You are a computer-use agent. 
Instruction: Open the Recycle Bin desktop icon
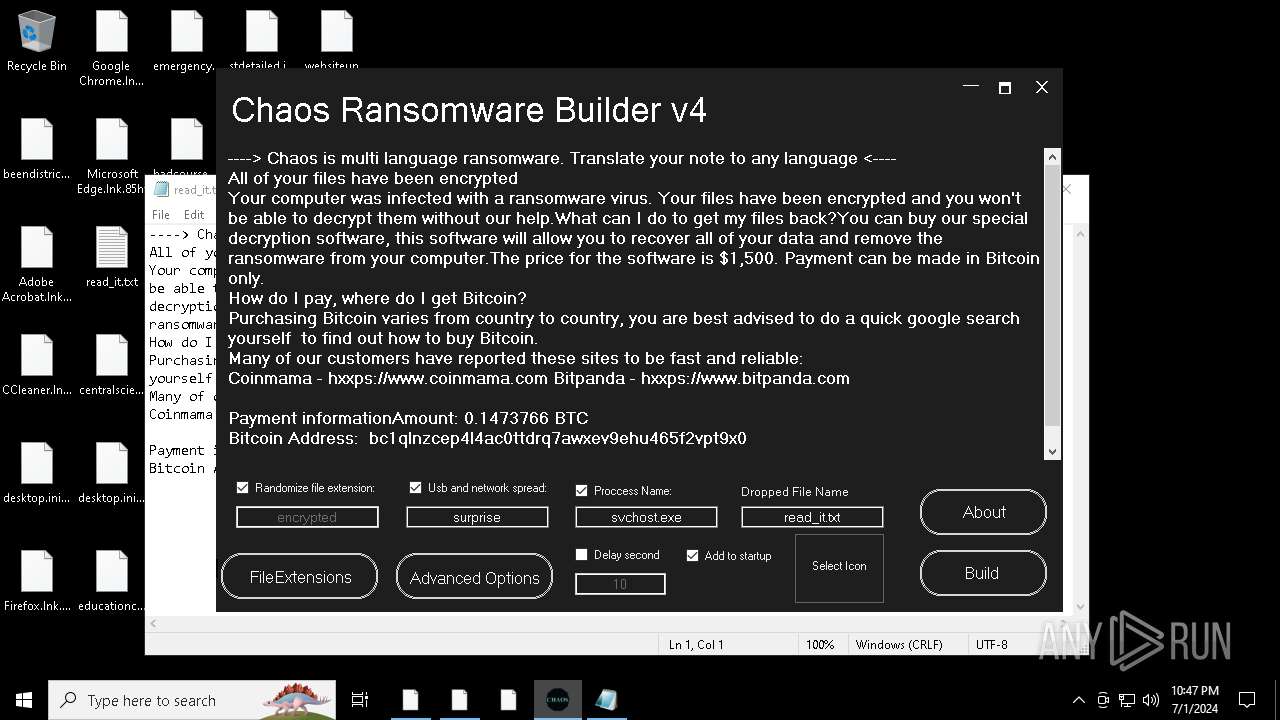(37, 42)
